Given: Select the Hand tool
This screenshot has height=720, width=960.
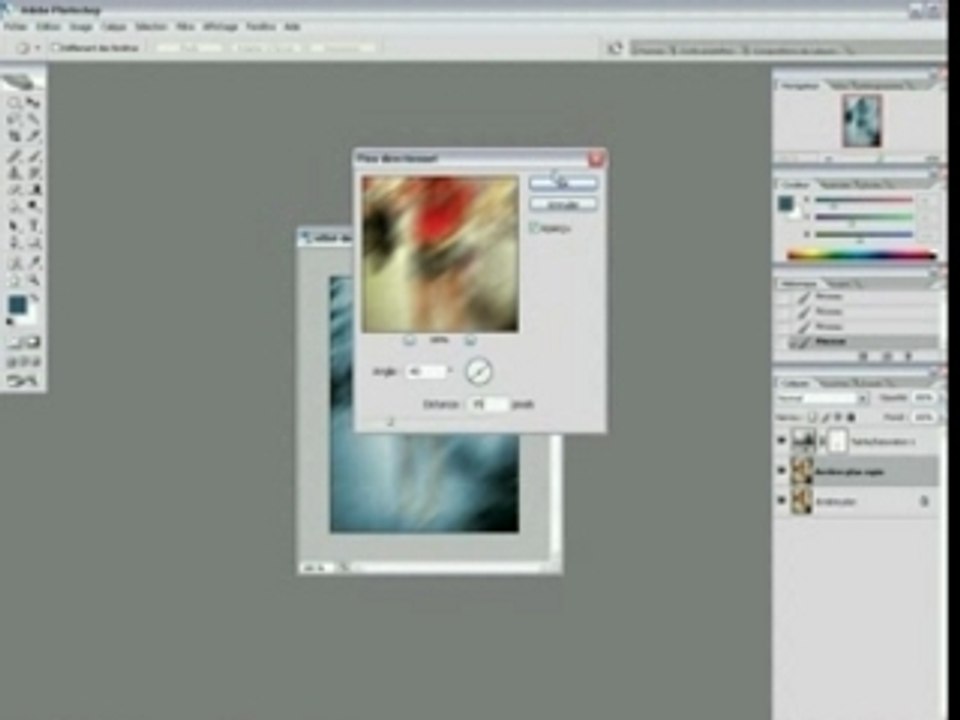Looking at the screenshot, I should (x=14, y=280).
